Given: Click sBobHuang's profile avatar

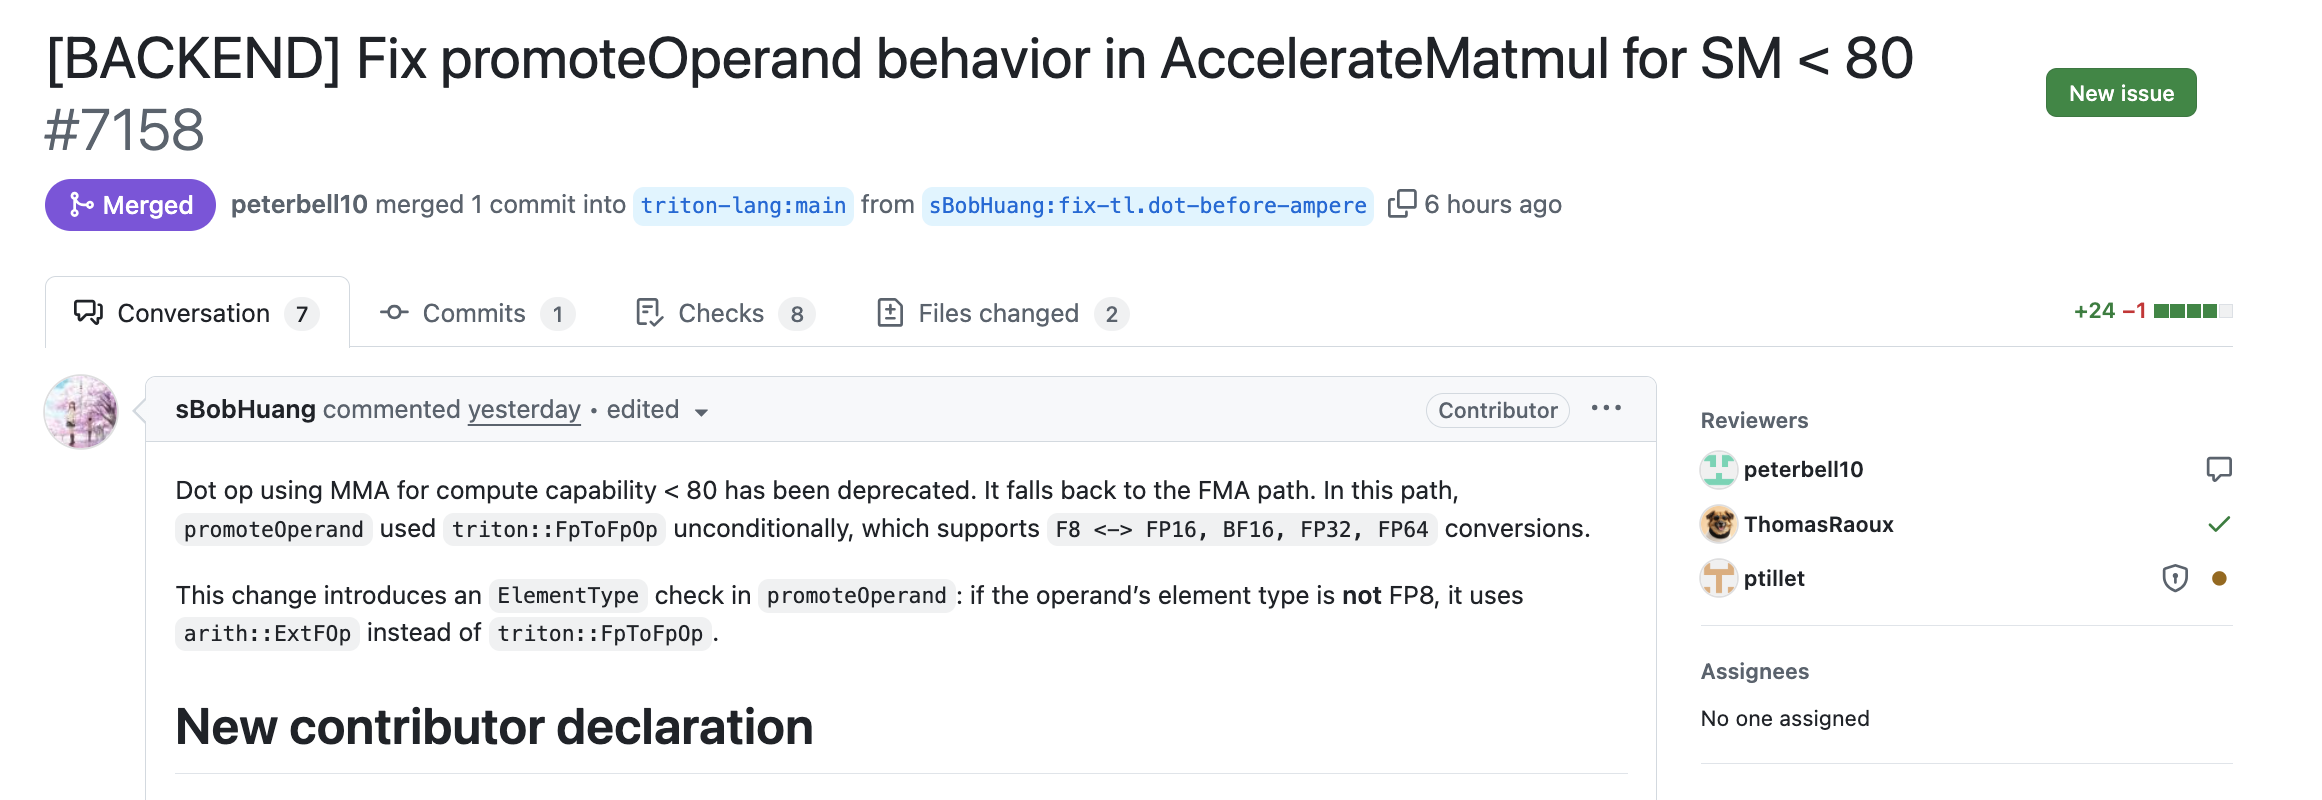Looking at the screenshot, I should coord(81,411).
